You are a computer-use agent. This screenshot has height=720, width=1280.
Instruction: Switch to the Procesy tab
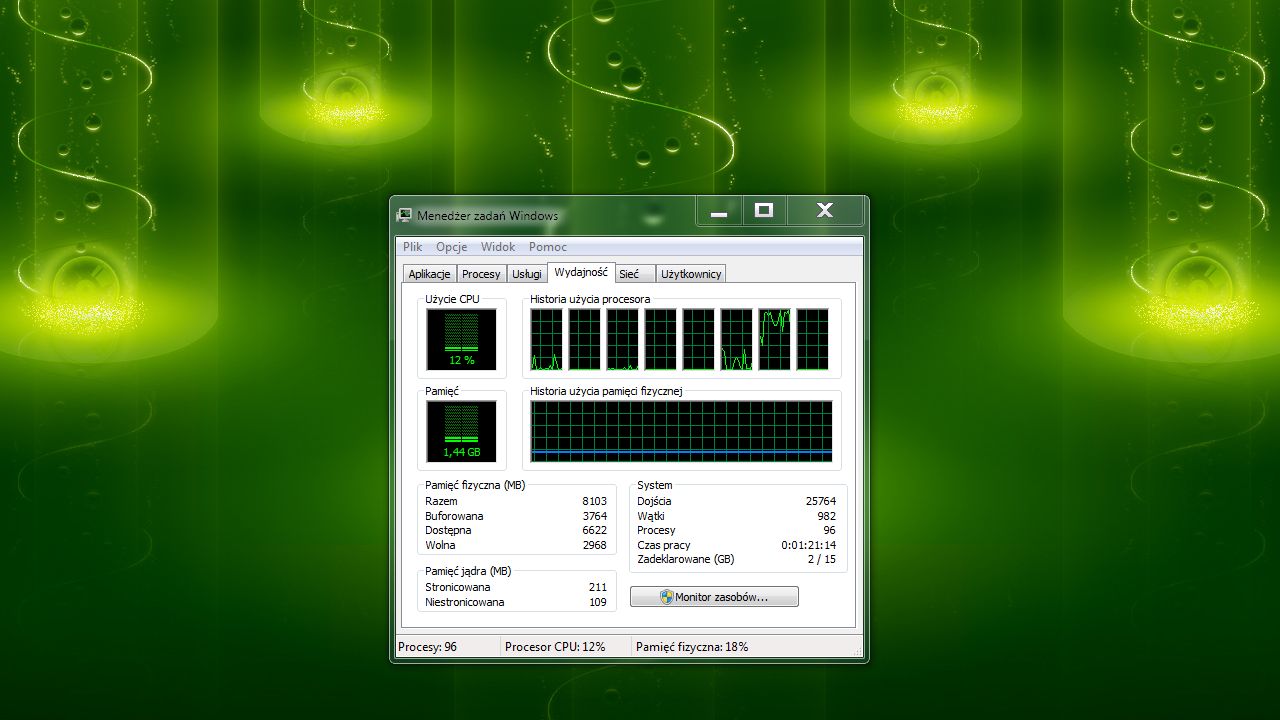pyautogui.click(x=481, y=274)
